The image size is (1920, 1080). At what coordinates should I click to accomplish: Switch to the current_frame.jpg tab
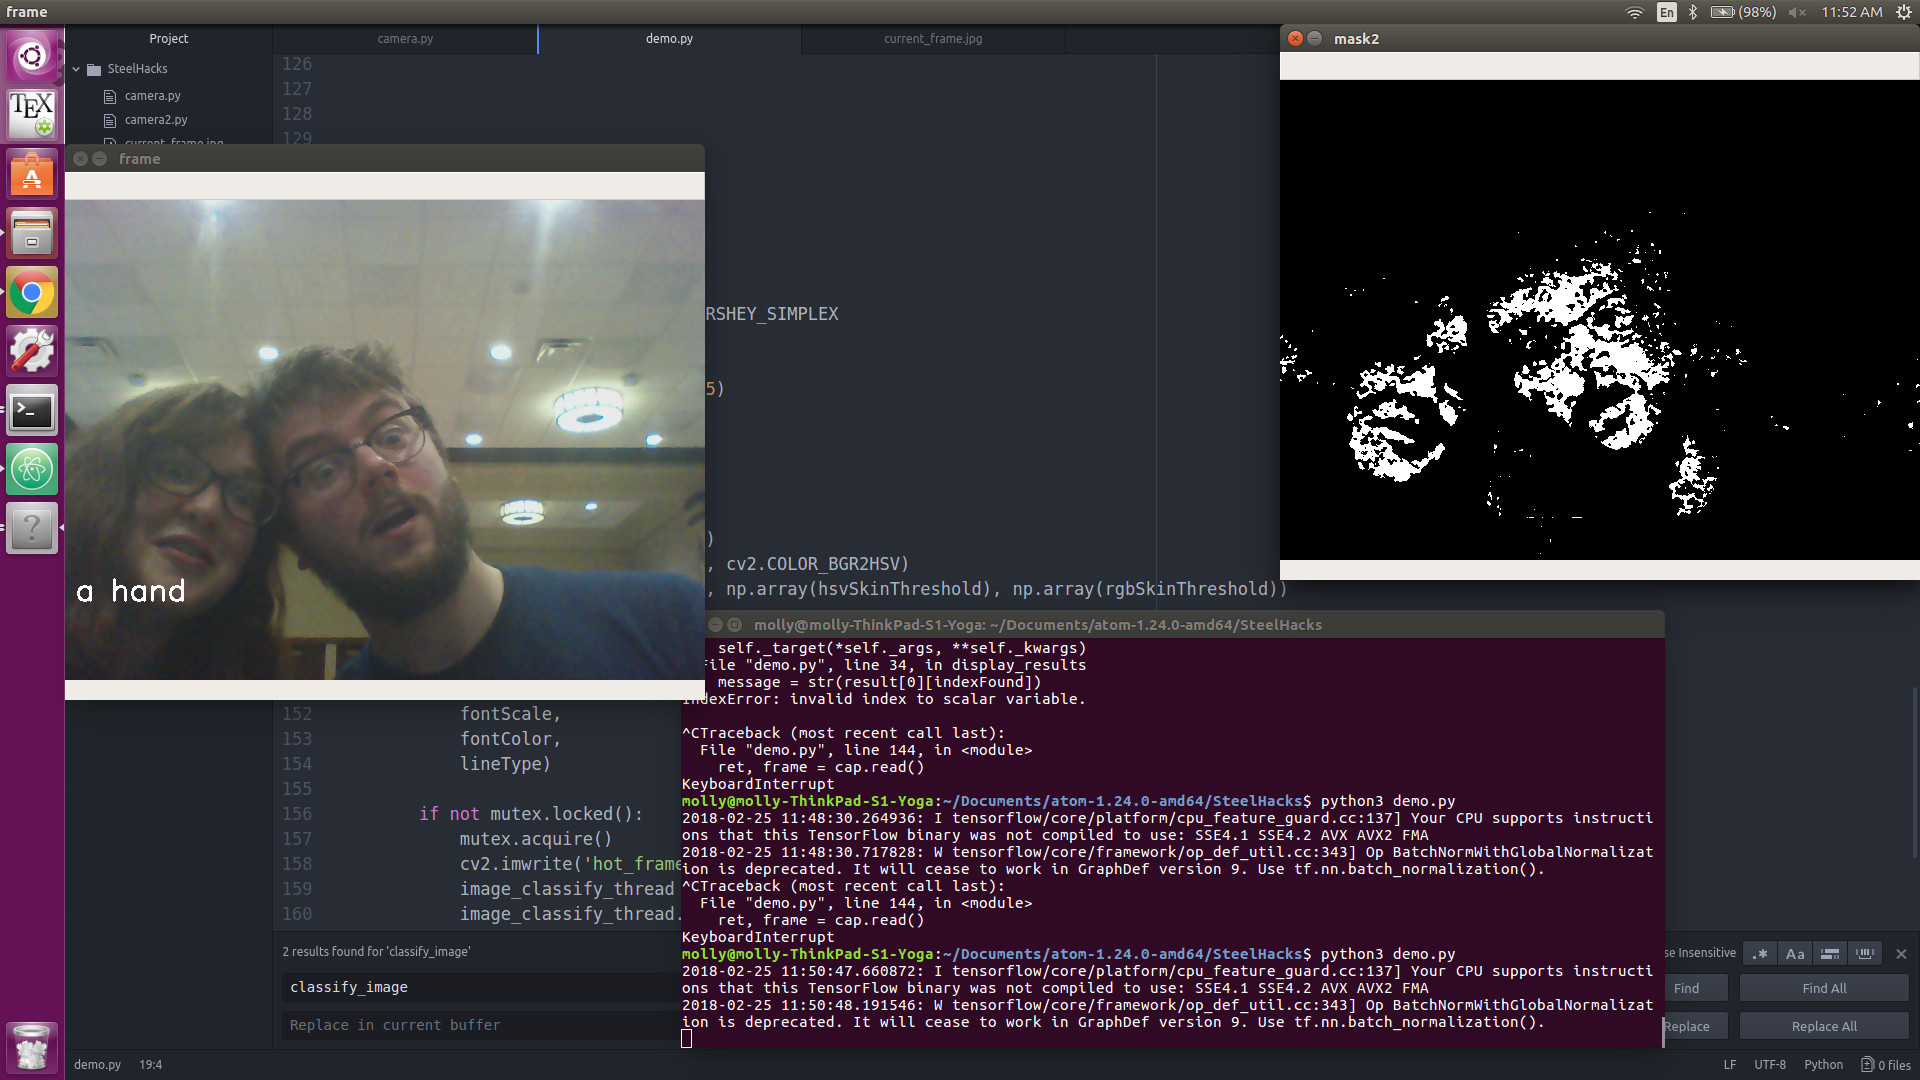pyautogui.click(x=932, y=39)
